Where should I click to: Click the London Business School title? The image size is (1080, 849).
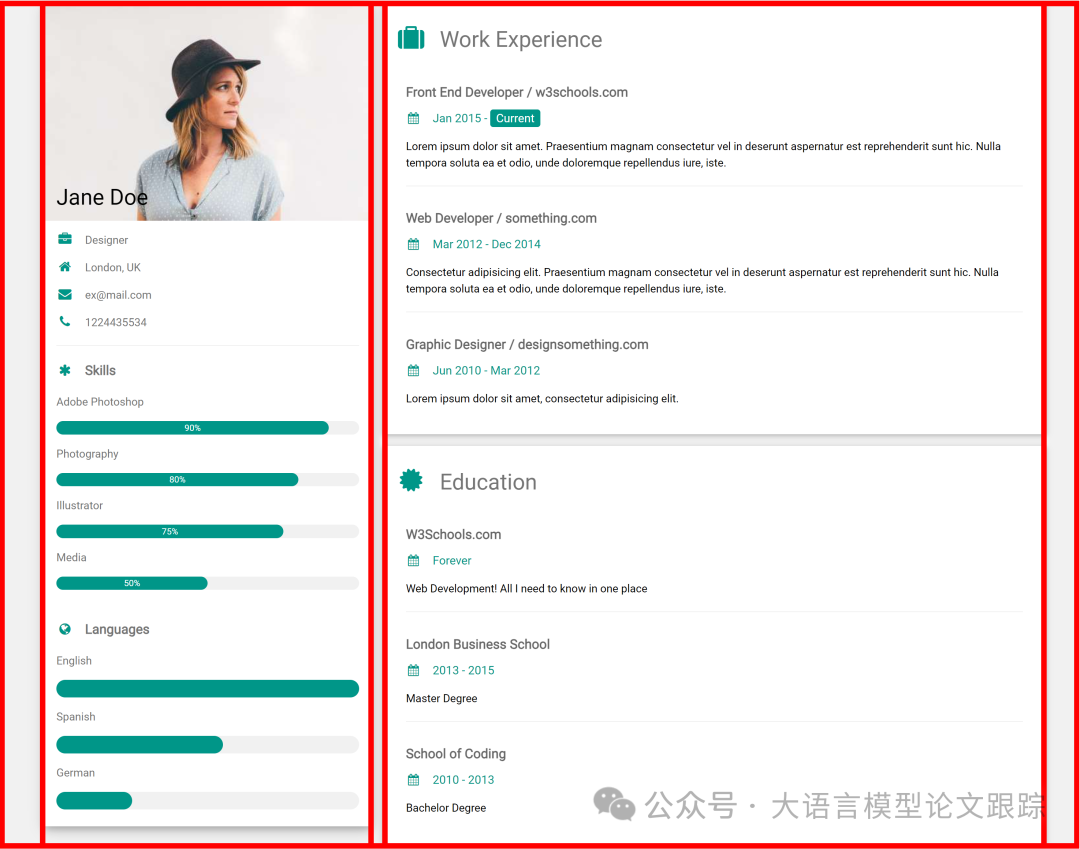tap(477, 644)
